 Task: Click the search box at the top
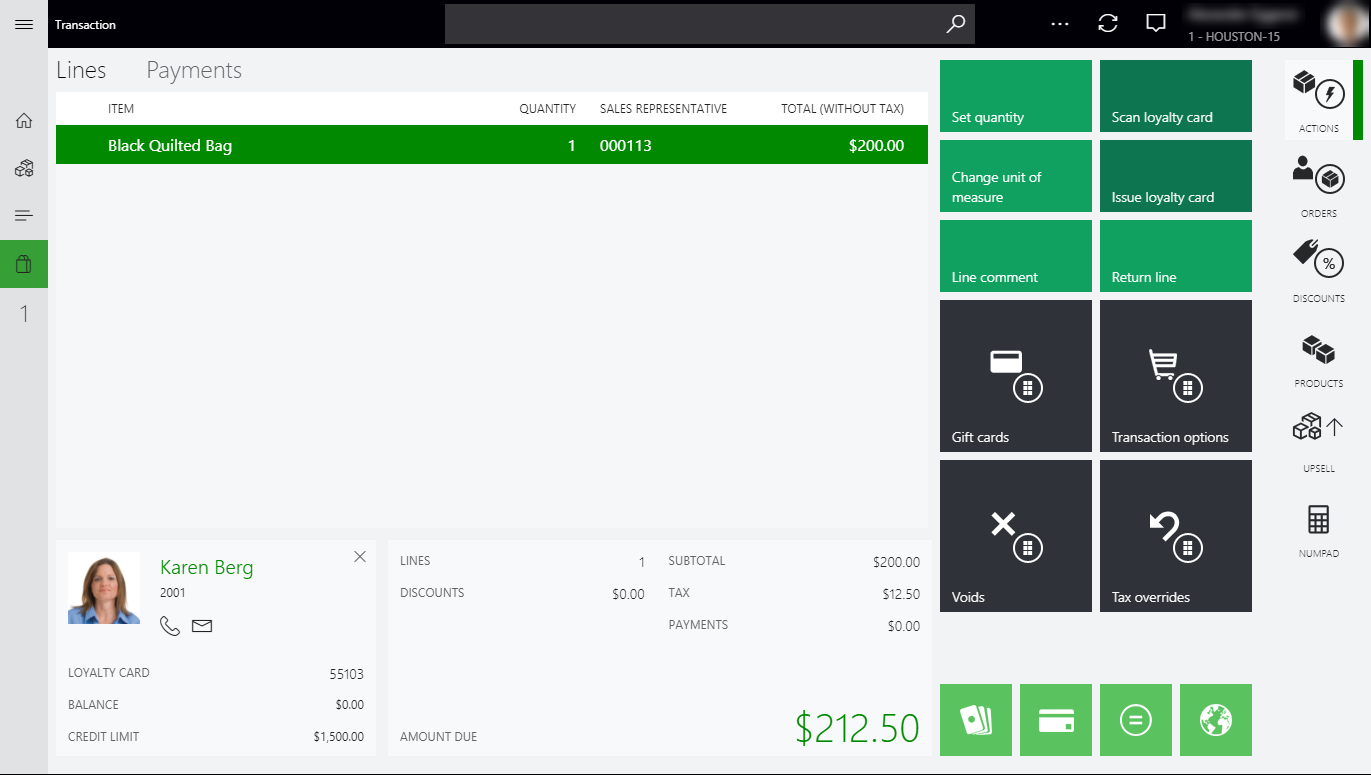click(x=710, y=24)
